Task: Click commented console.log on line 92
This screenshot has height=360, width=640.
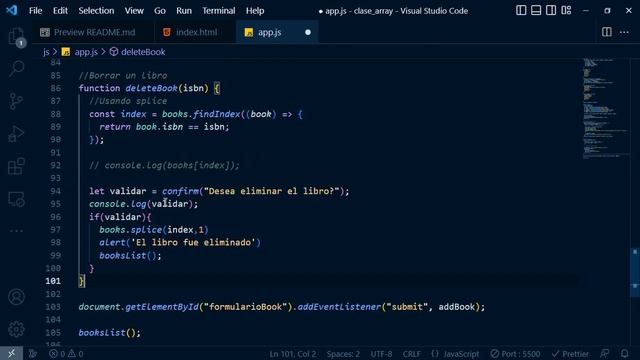Action: click(x=164, y=165)
